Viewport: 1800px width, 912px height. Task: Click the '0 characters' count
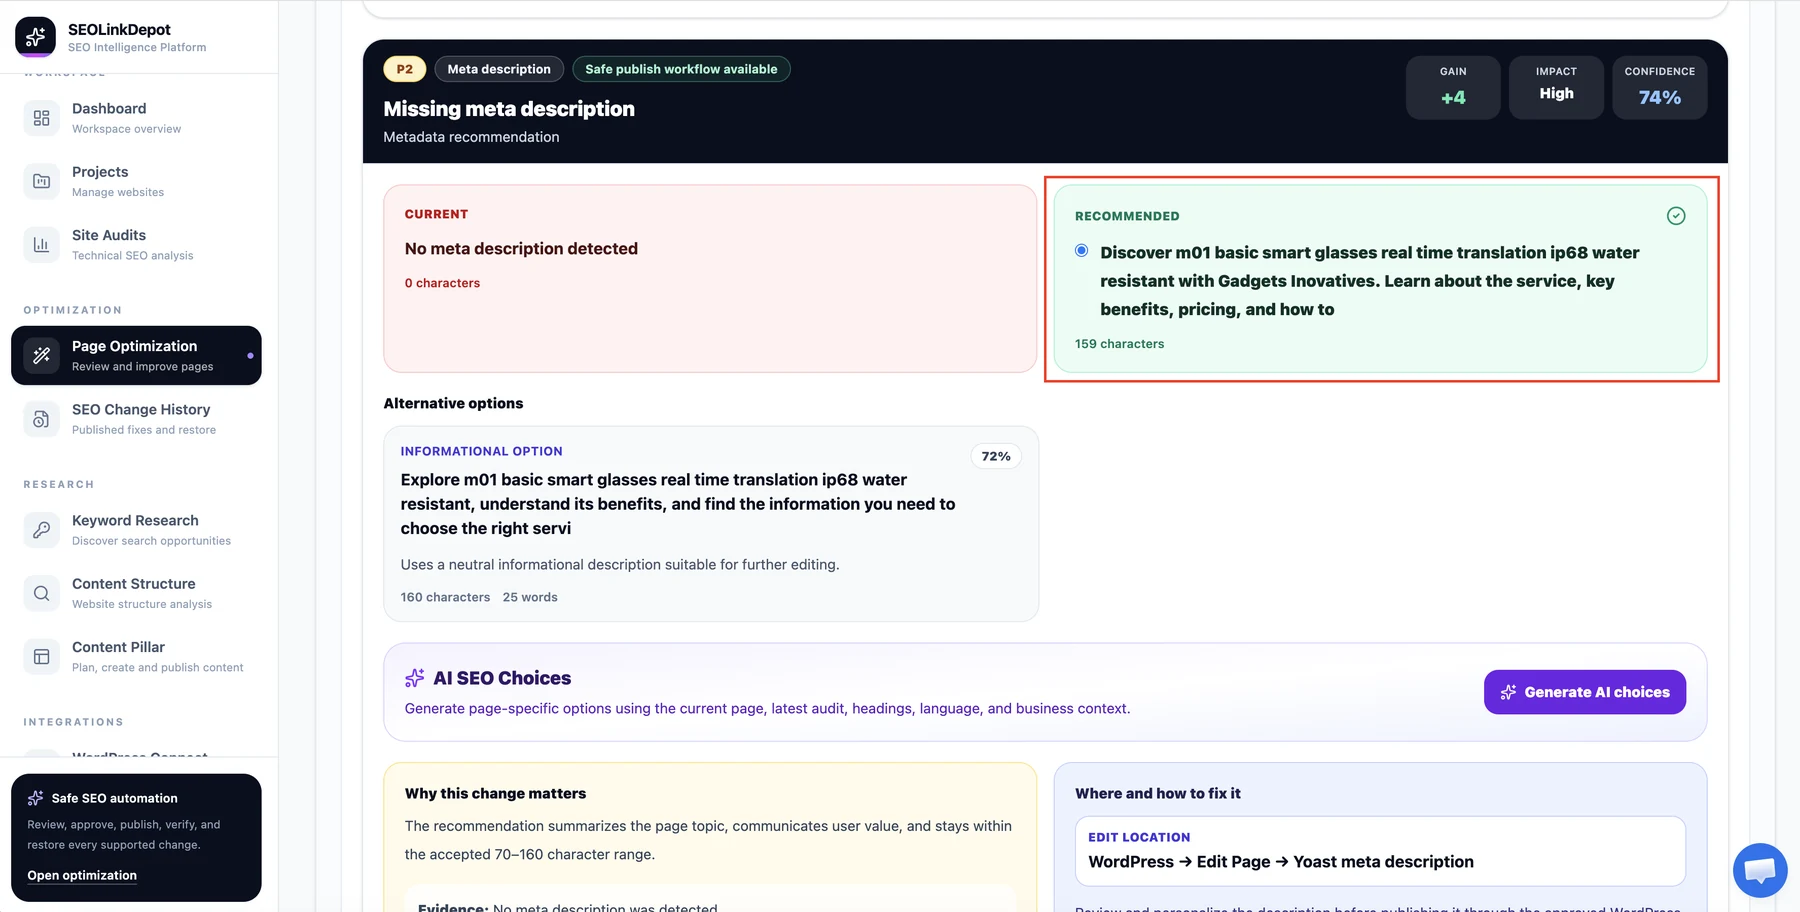[x=442, y=283]
